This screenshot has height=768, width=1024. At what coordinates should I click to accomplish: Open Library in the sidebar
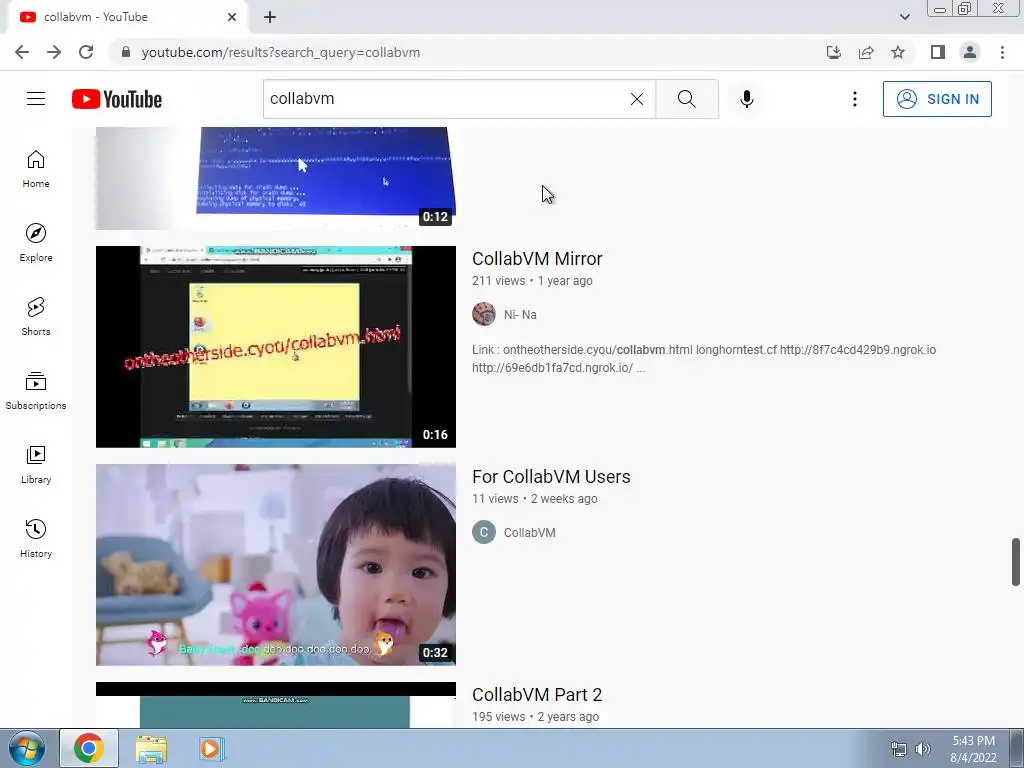[x=36, y=464]
